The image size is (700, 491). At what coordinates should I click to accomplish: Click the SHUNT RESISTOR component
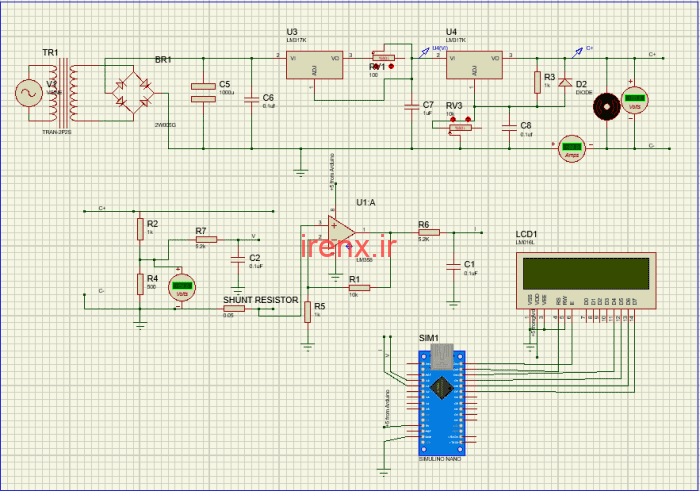[x=231, y=309]
